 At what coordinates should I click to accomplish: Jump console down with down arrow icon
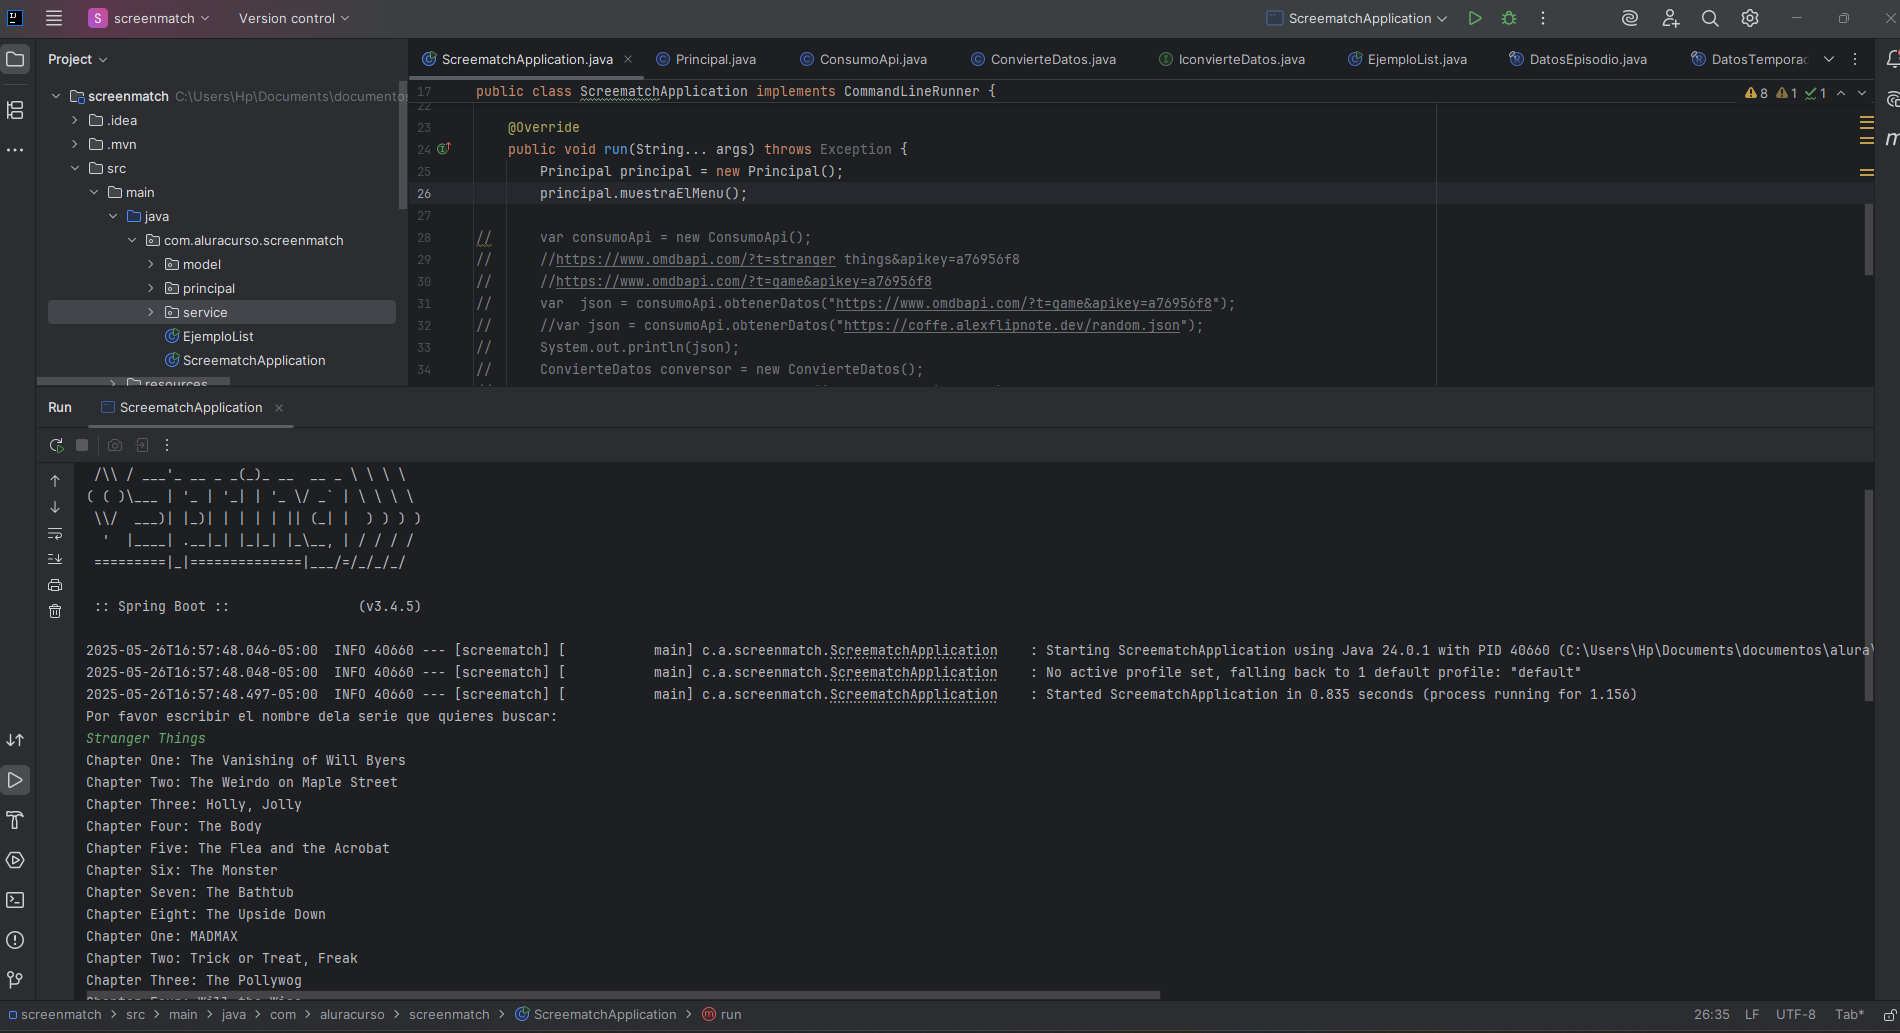[55, 507]
